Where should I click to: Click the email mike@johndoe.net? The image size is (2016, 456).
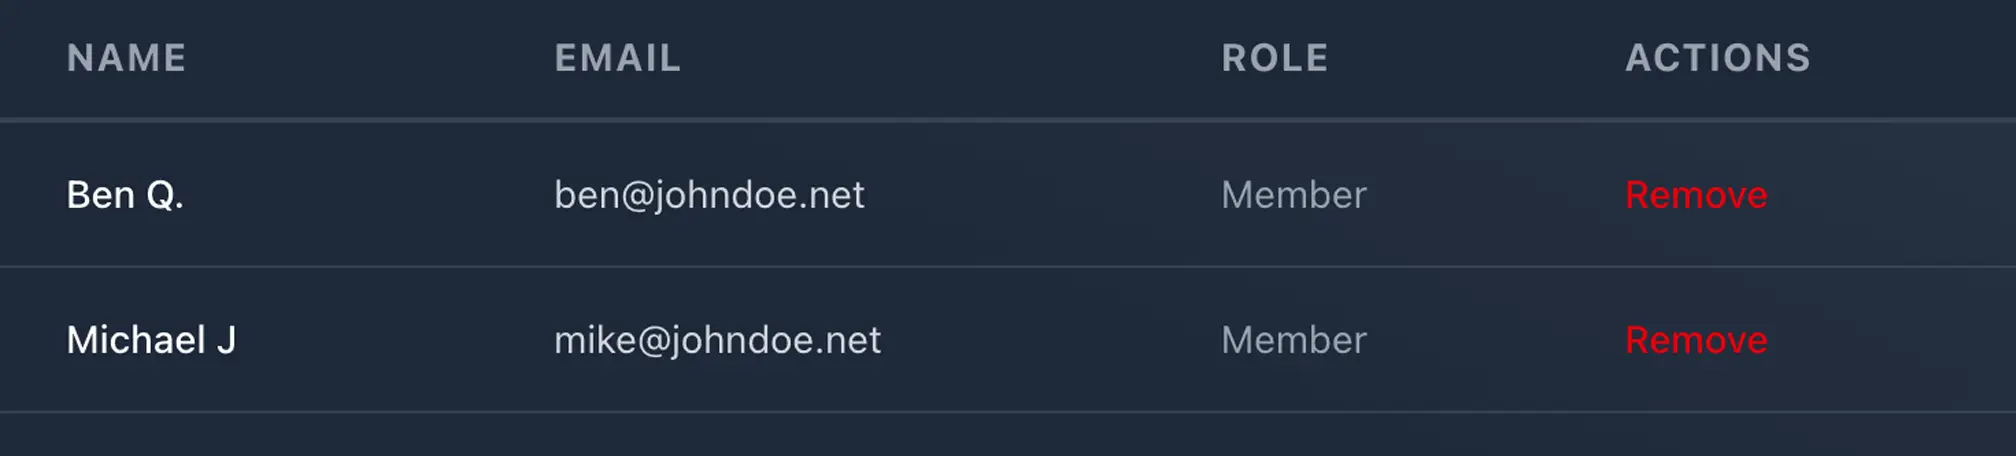pos(717,340)
